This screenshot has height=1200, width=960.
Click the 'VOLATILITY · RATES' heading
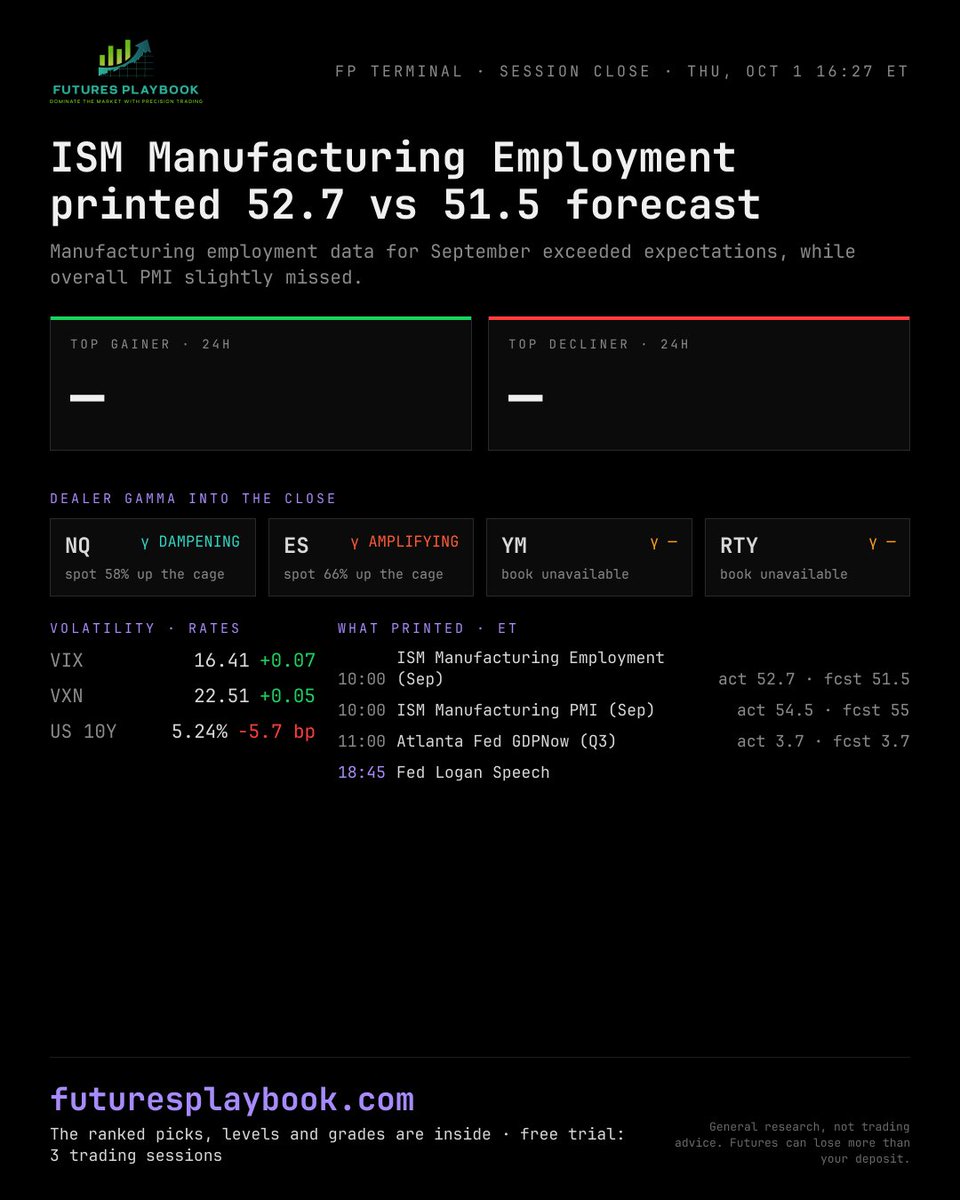tap(145, 628)
